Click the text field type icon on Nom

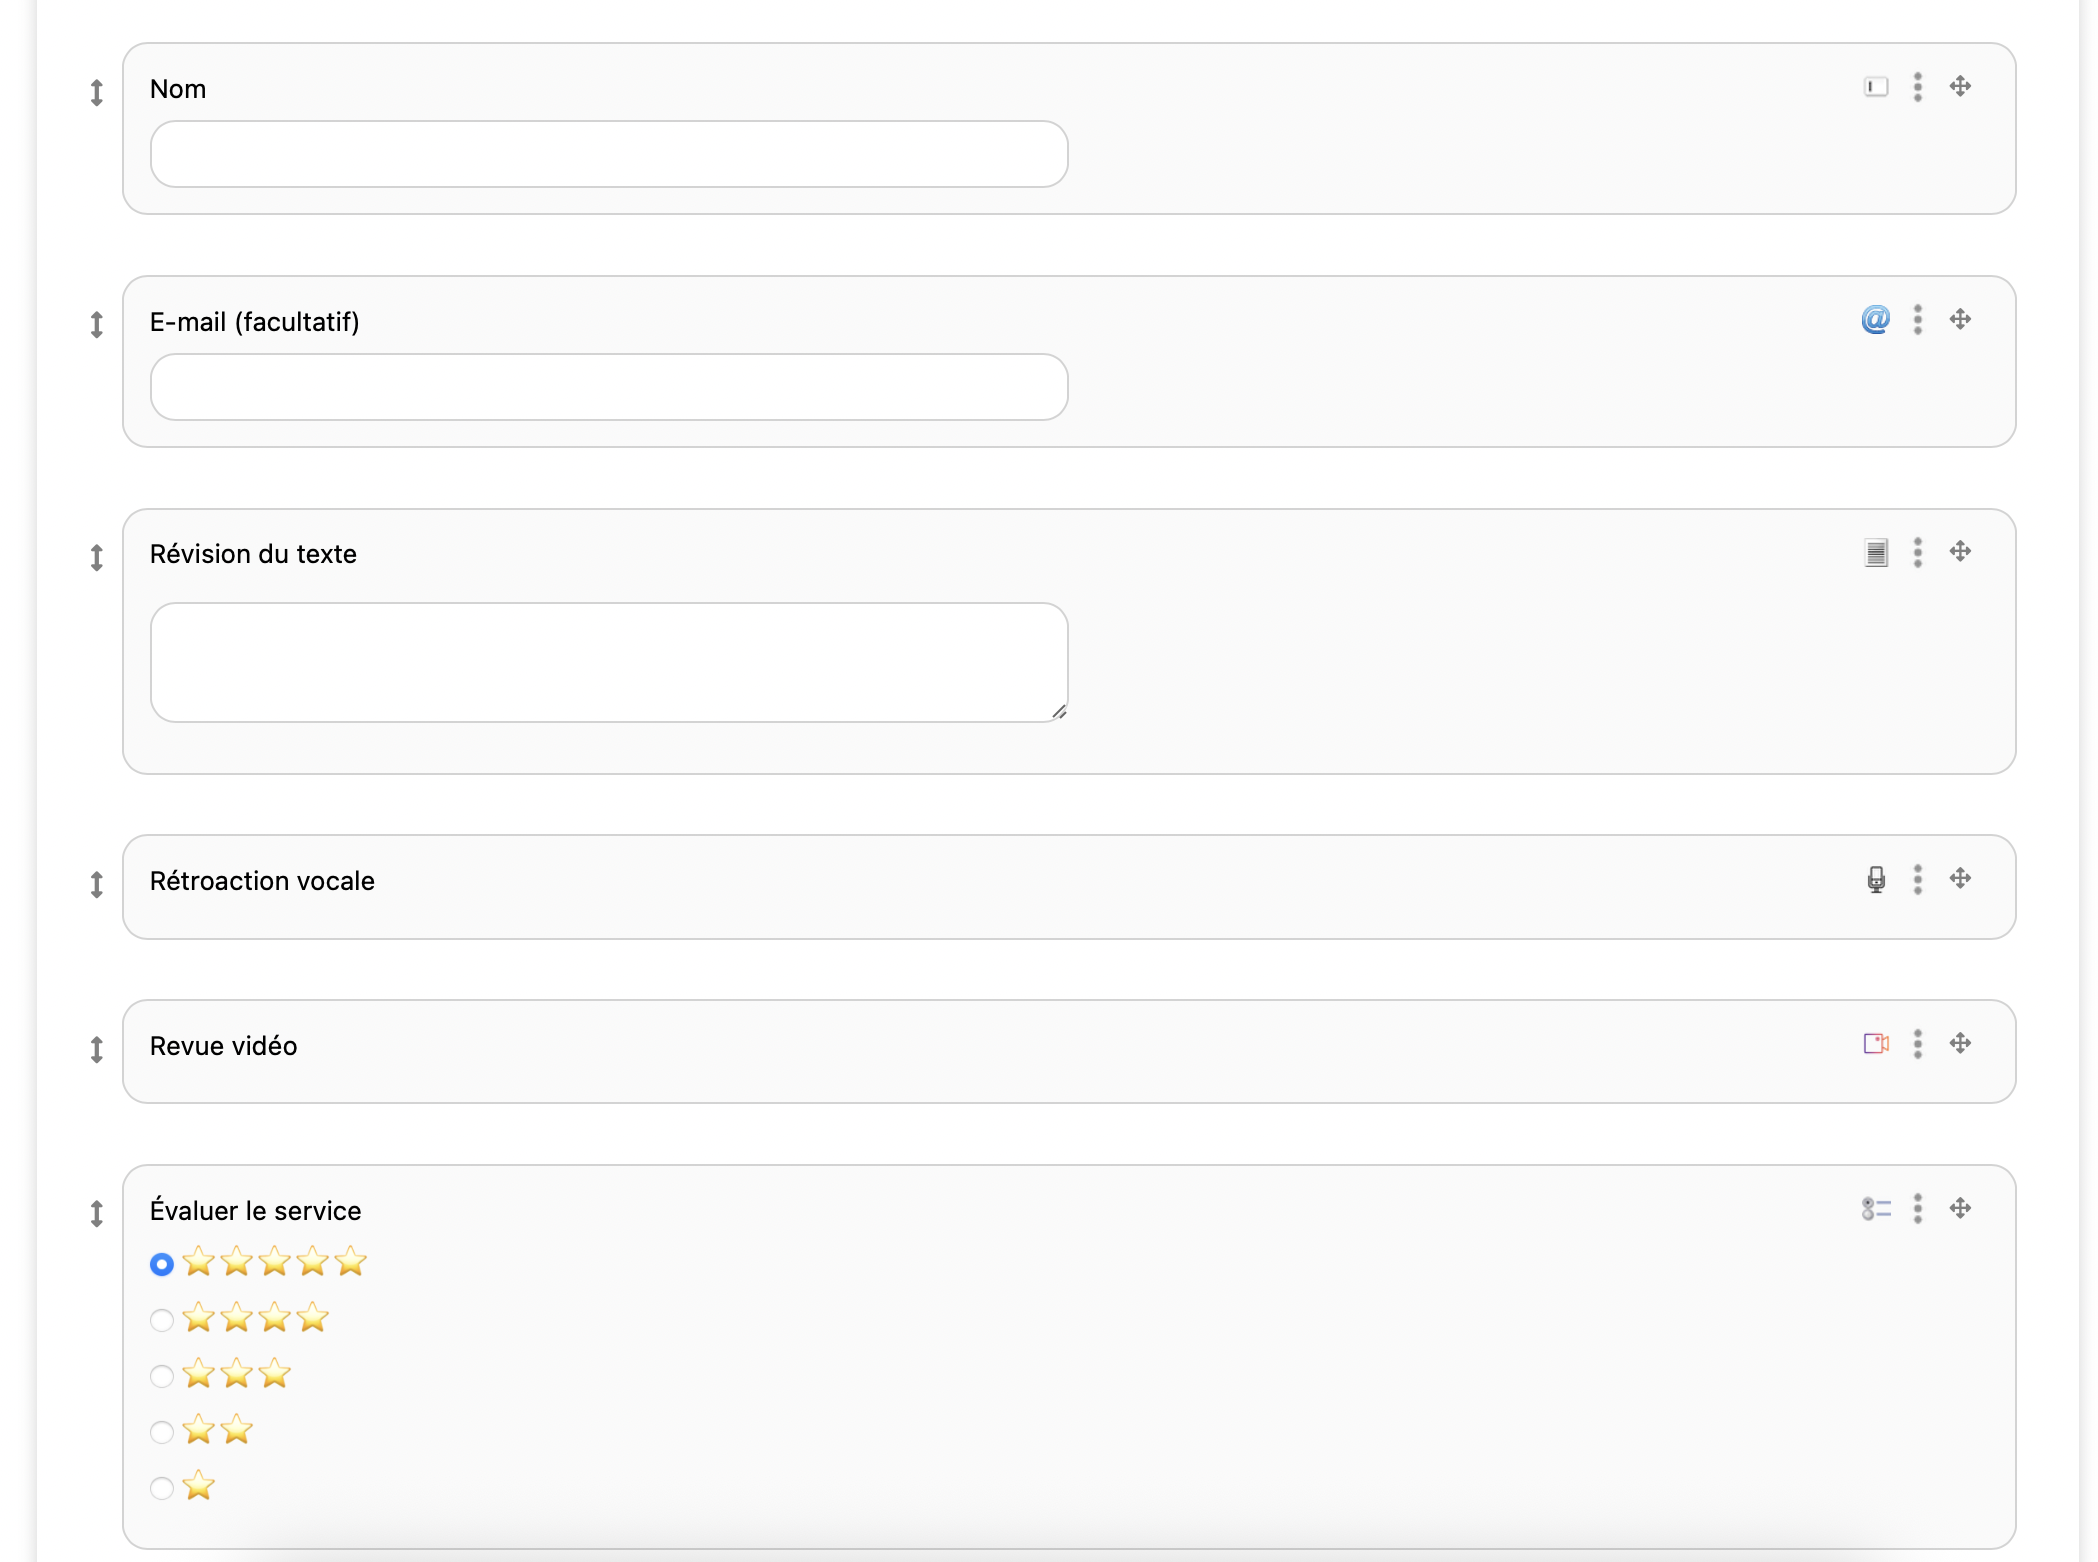point(1876,87)
